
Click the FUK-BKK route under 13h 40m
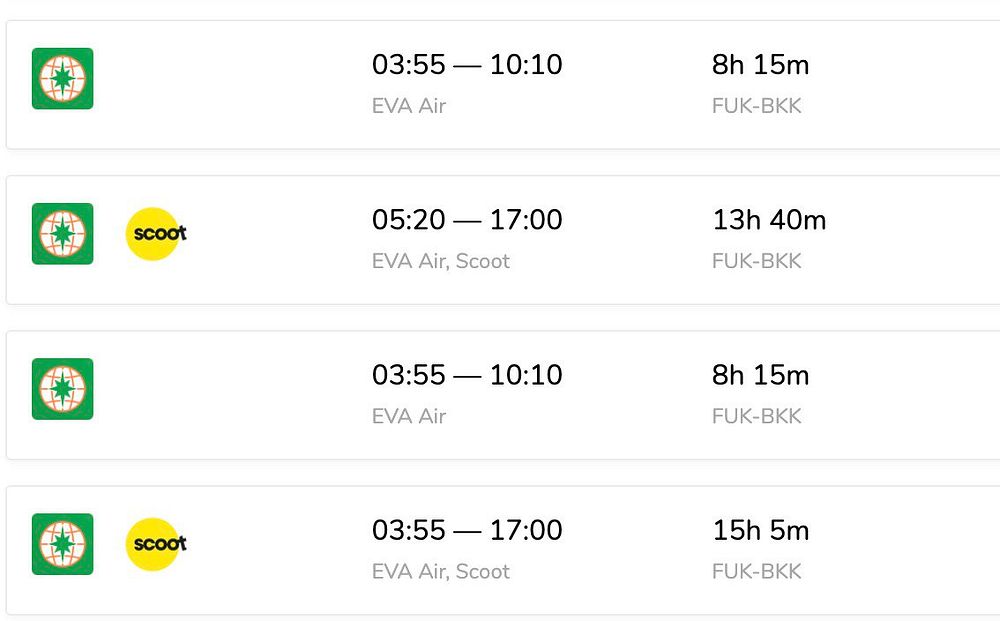click(756, 261)
